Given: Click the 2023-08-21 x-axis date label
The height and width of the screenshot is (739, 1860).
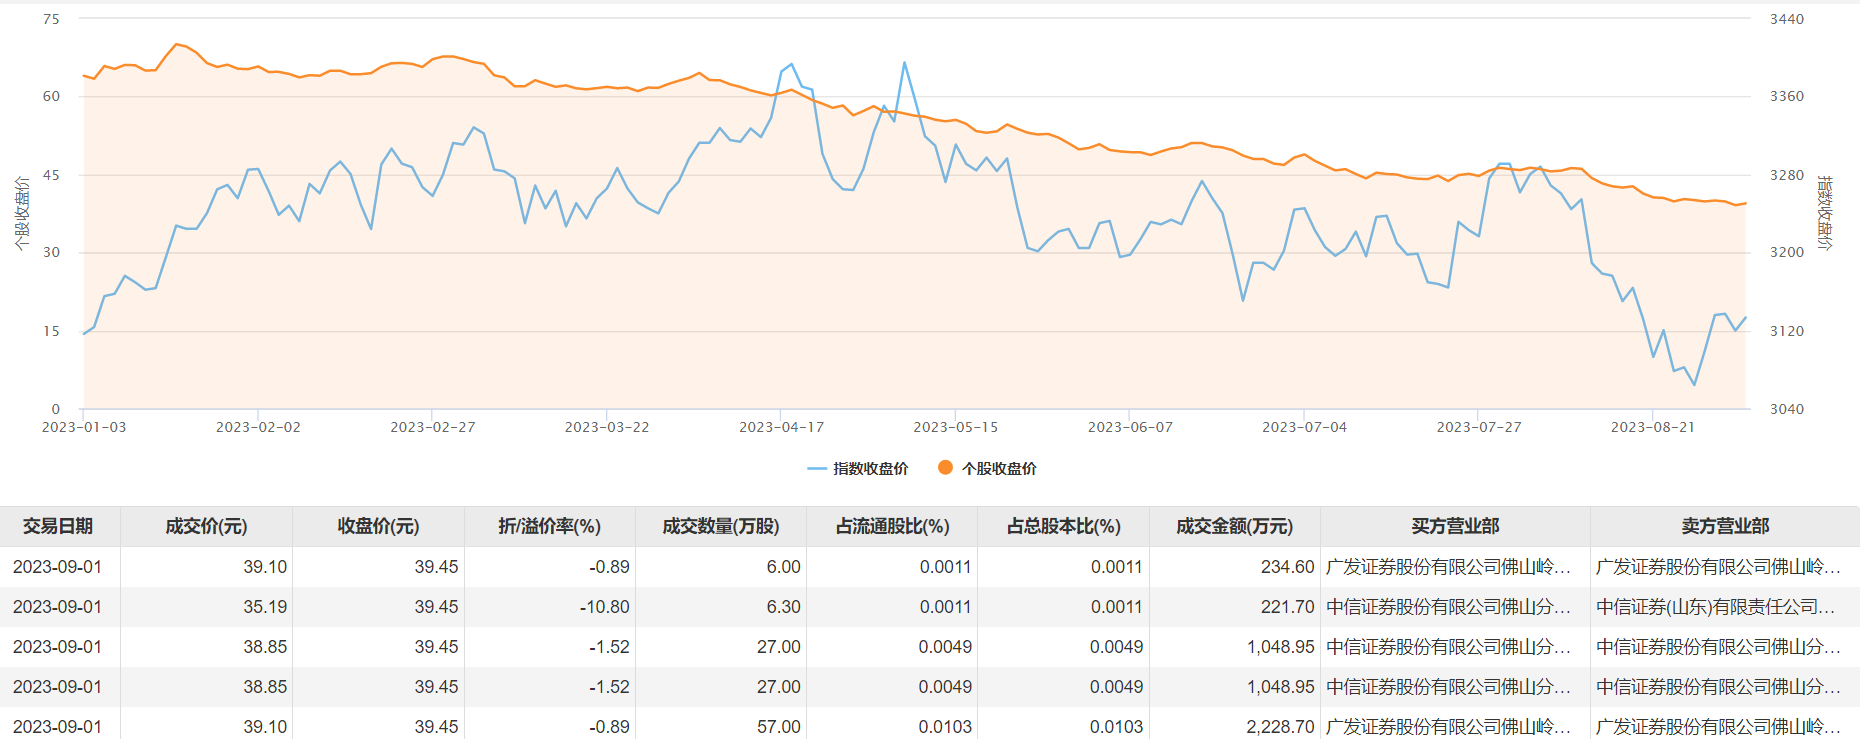Looking at the screenshot, I should 1652,427.
